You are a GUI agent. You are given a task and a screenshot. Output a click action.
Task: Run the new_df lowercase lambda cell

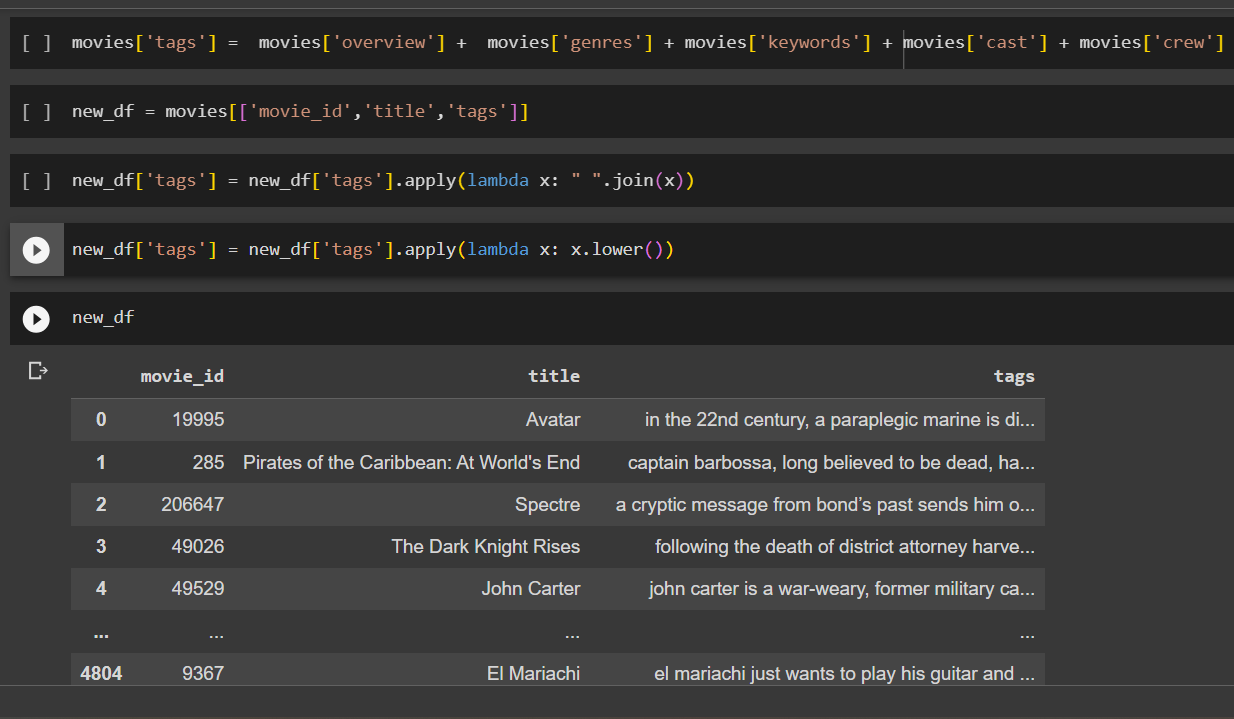coord(36,248)
